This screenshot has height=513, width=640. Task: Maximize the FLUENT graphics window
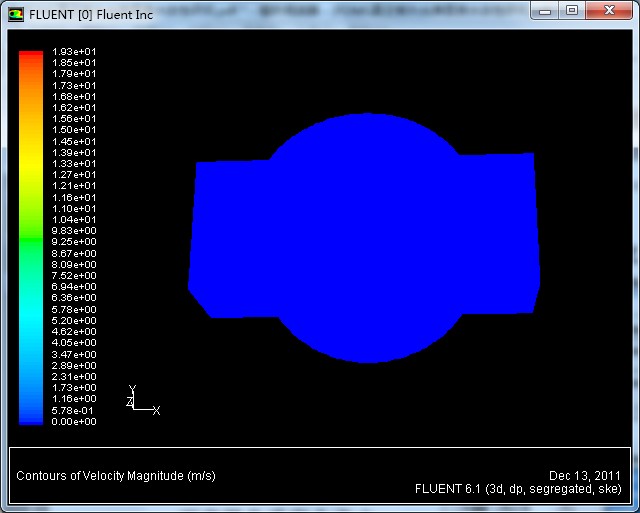tap(572, 11)
